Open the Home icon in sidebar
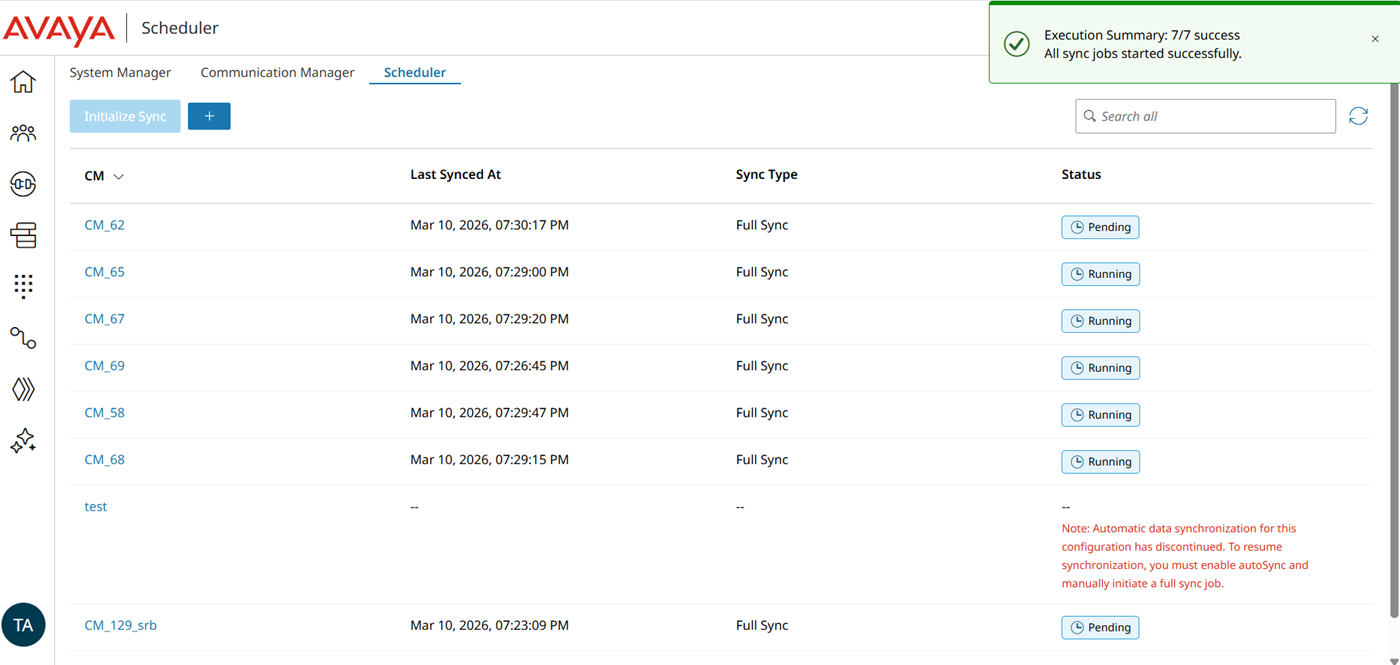Image resolution: width=1400 pixels, height=665 pixels. pyautogui.click(x=23, y=81)
